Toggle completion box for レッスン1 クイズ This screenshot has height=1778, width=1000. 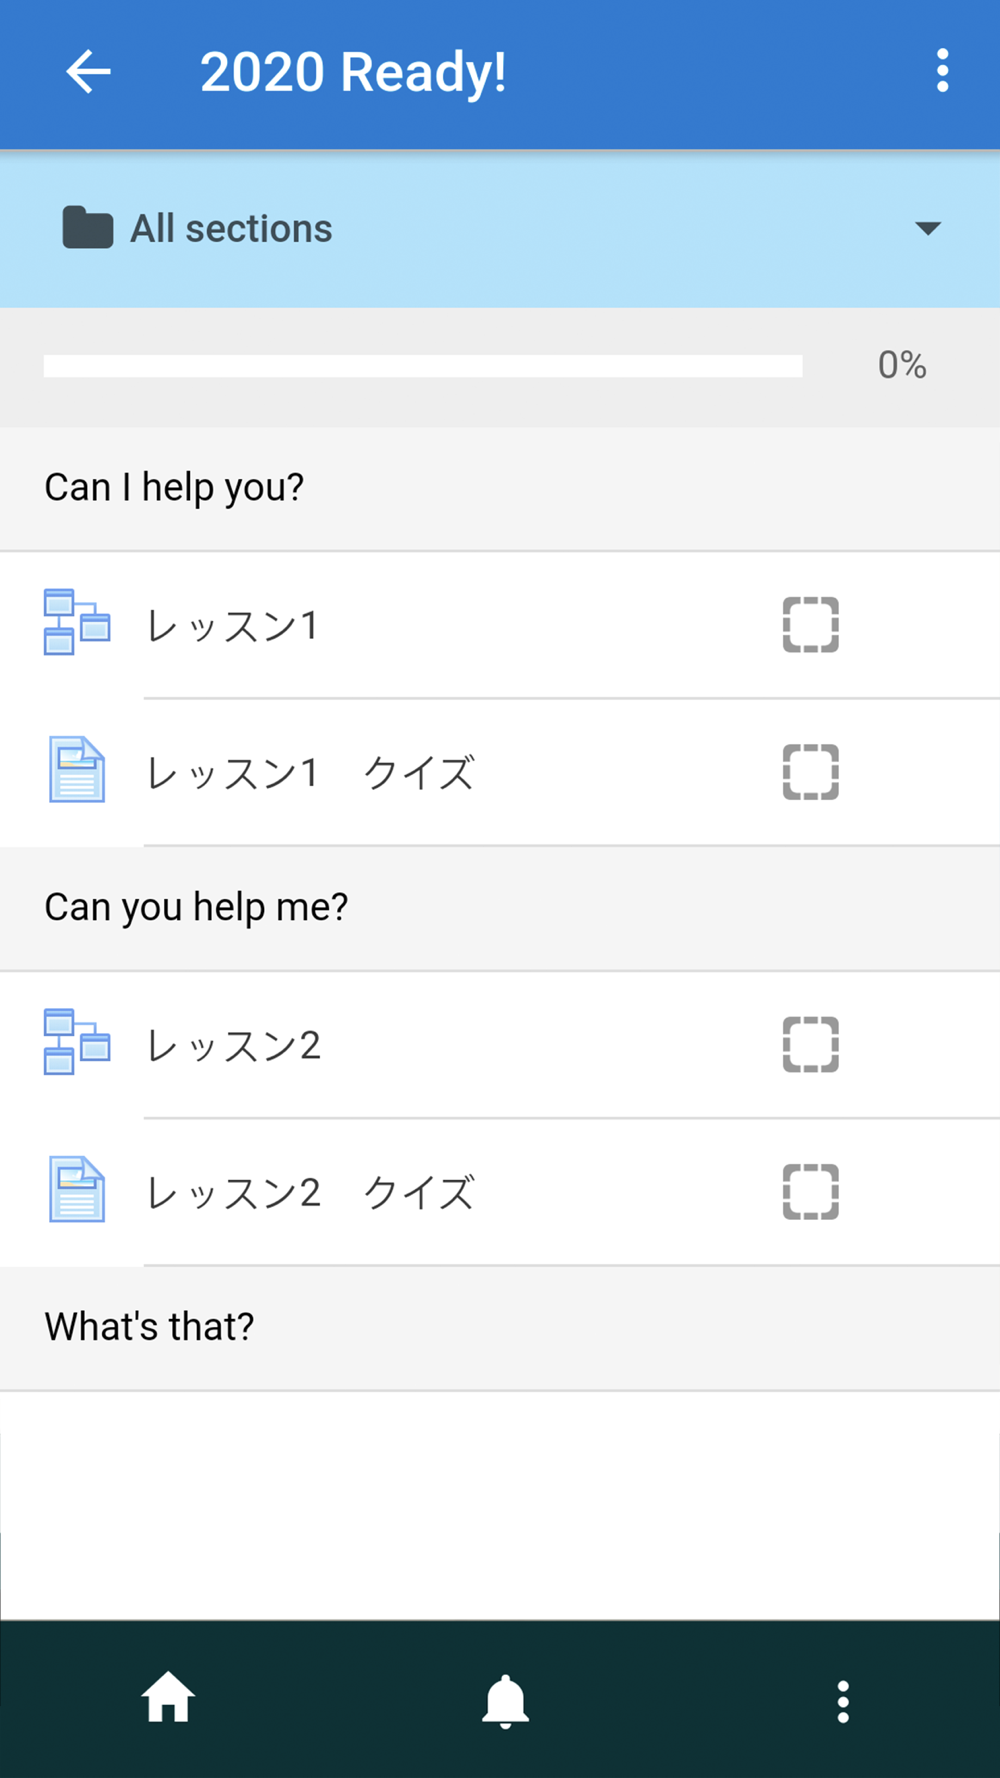tap(810, 772)
